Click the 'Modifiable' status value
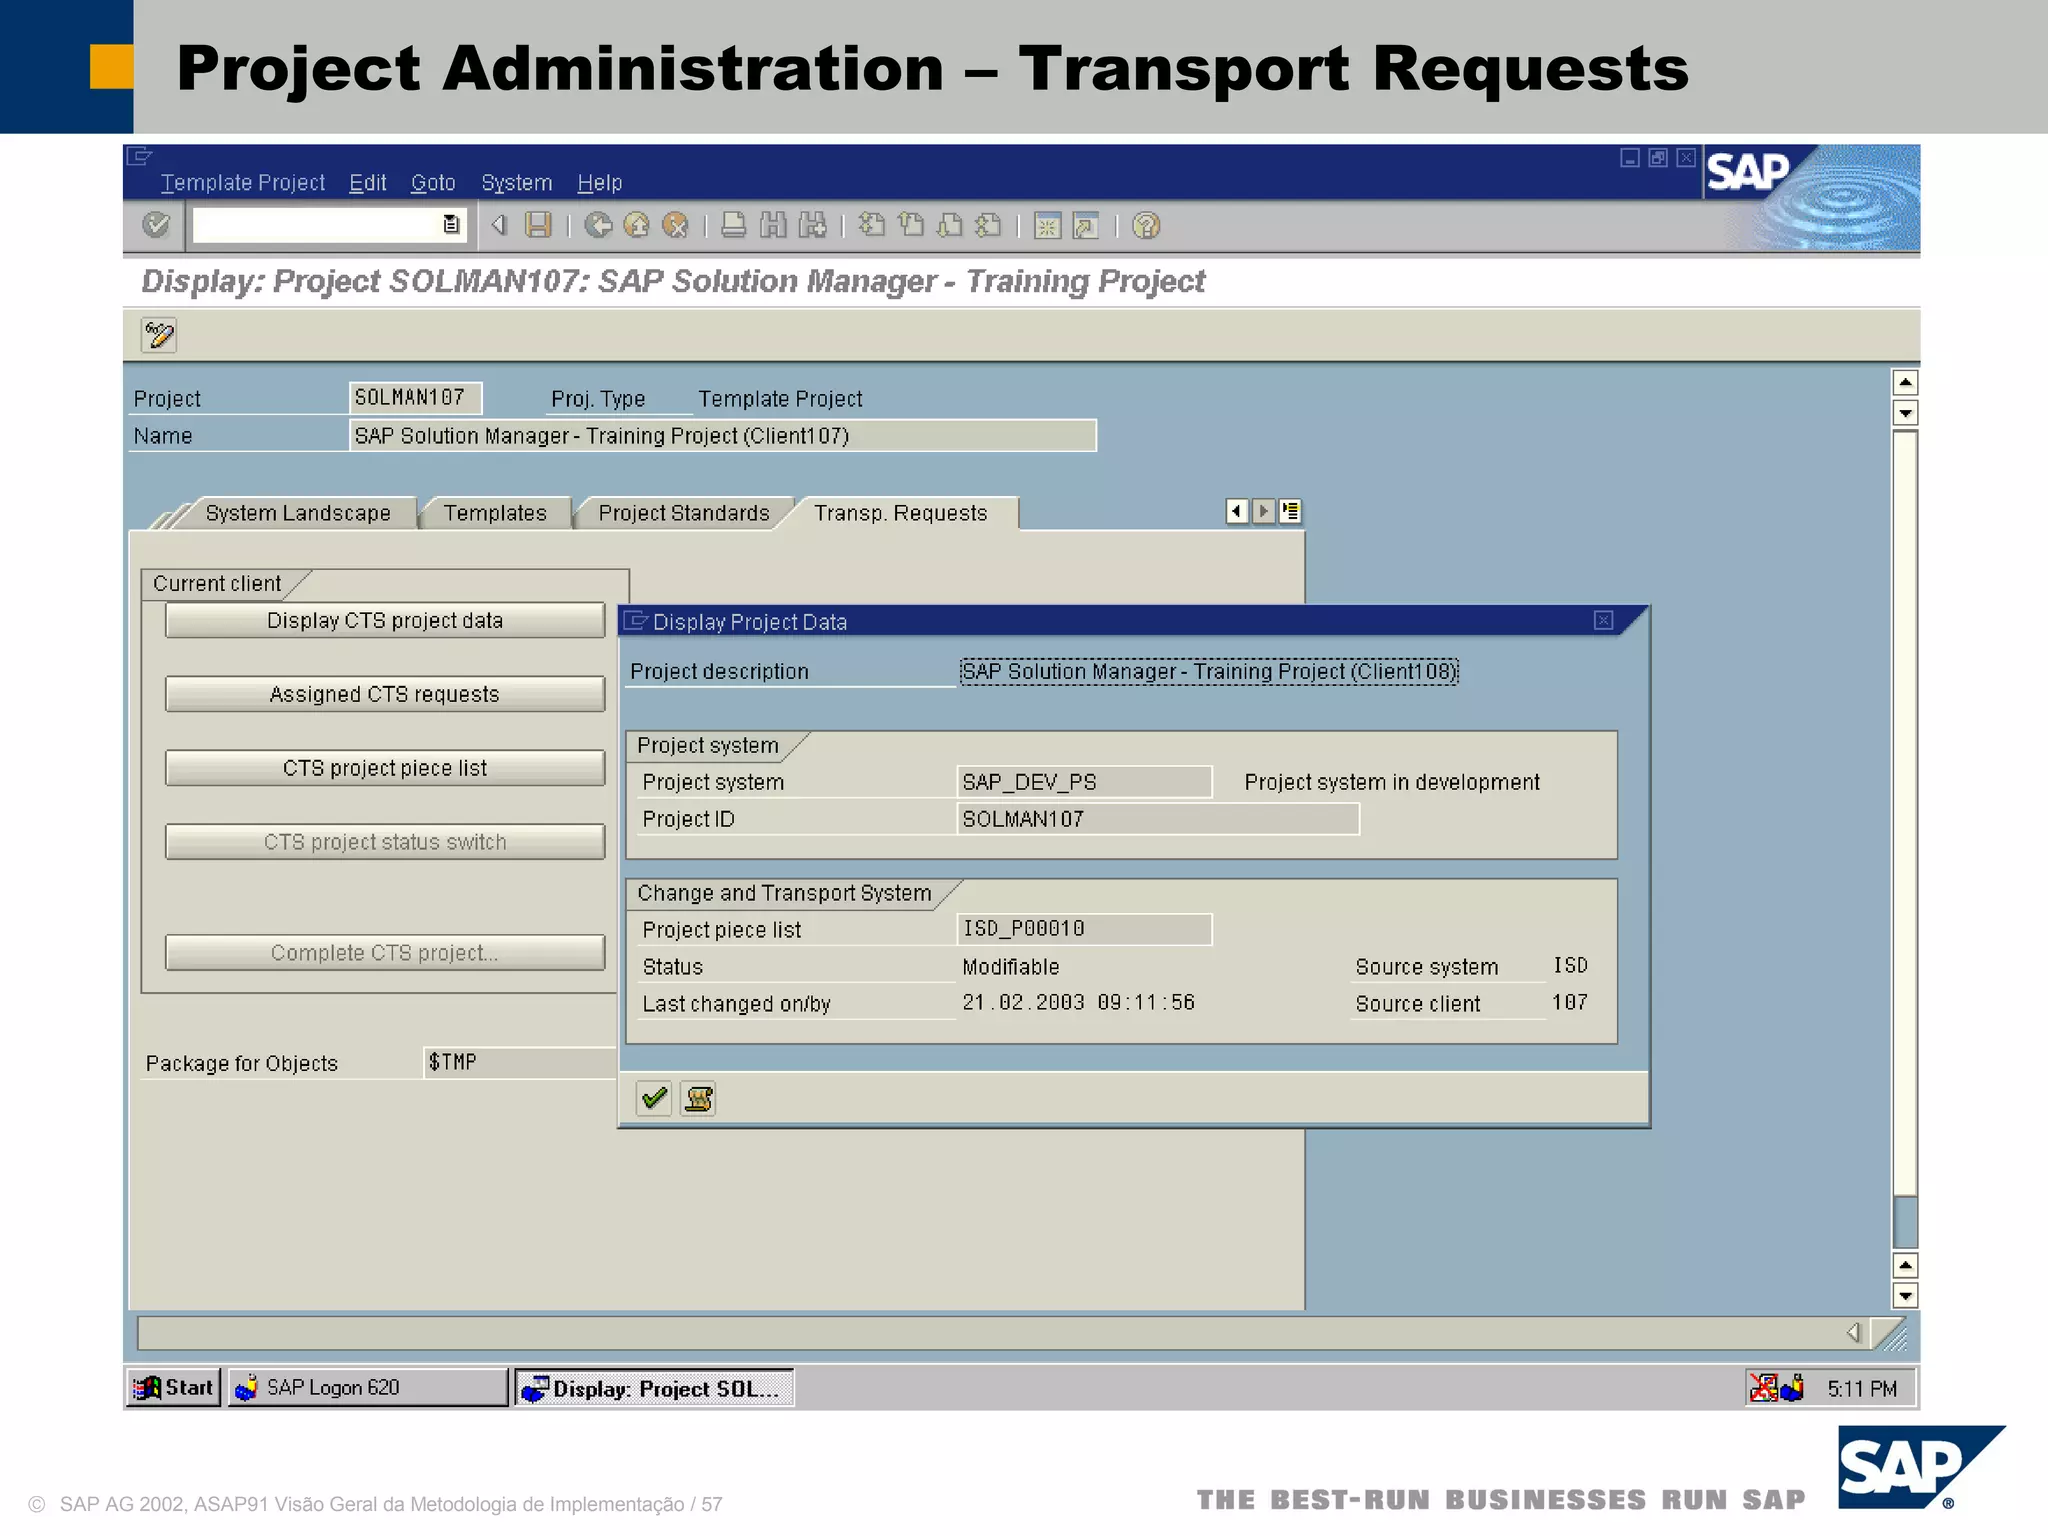This screenshot has width=2048, height=1536. click(1011, 967)
